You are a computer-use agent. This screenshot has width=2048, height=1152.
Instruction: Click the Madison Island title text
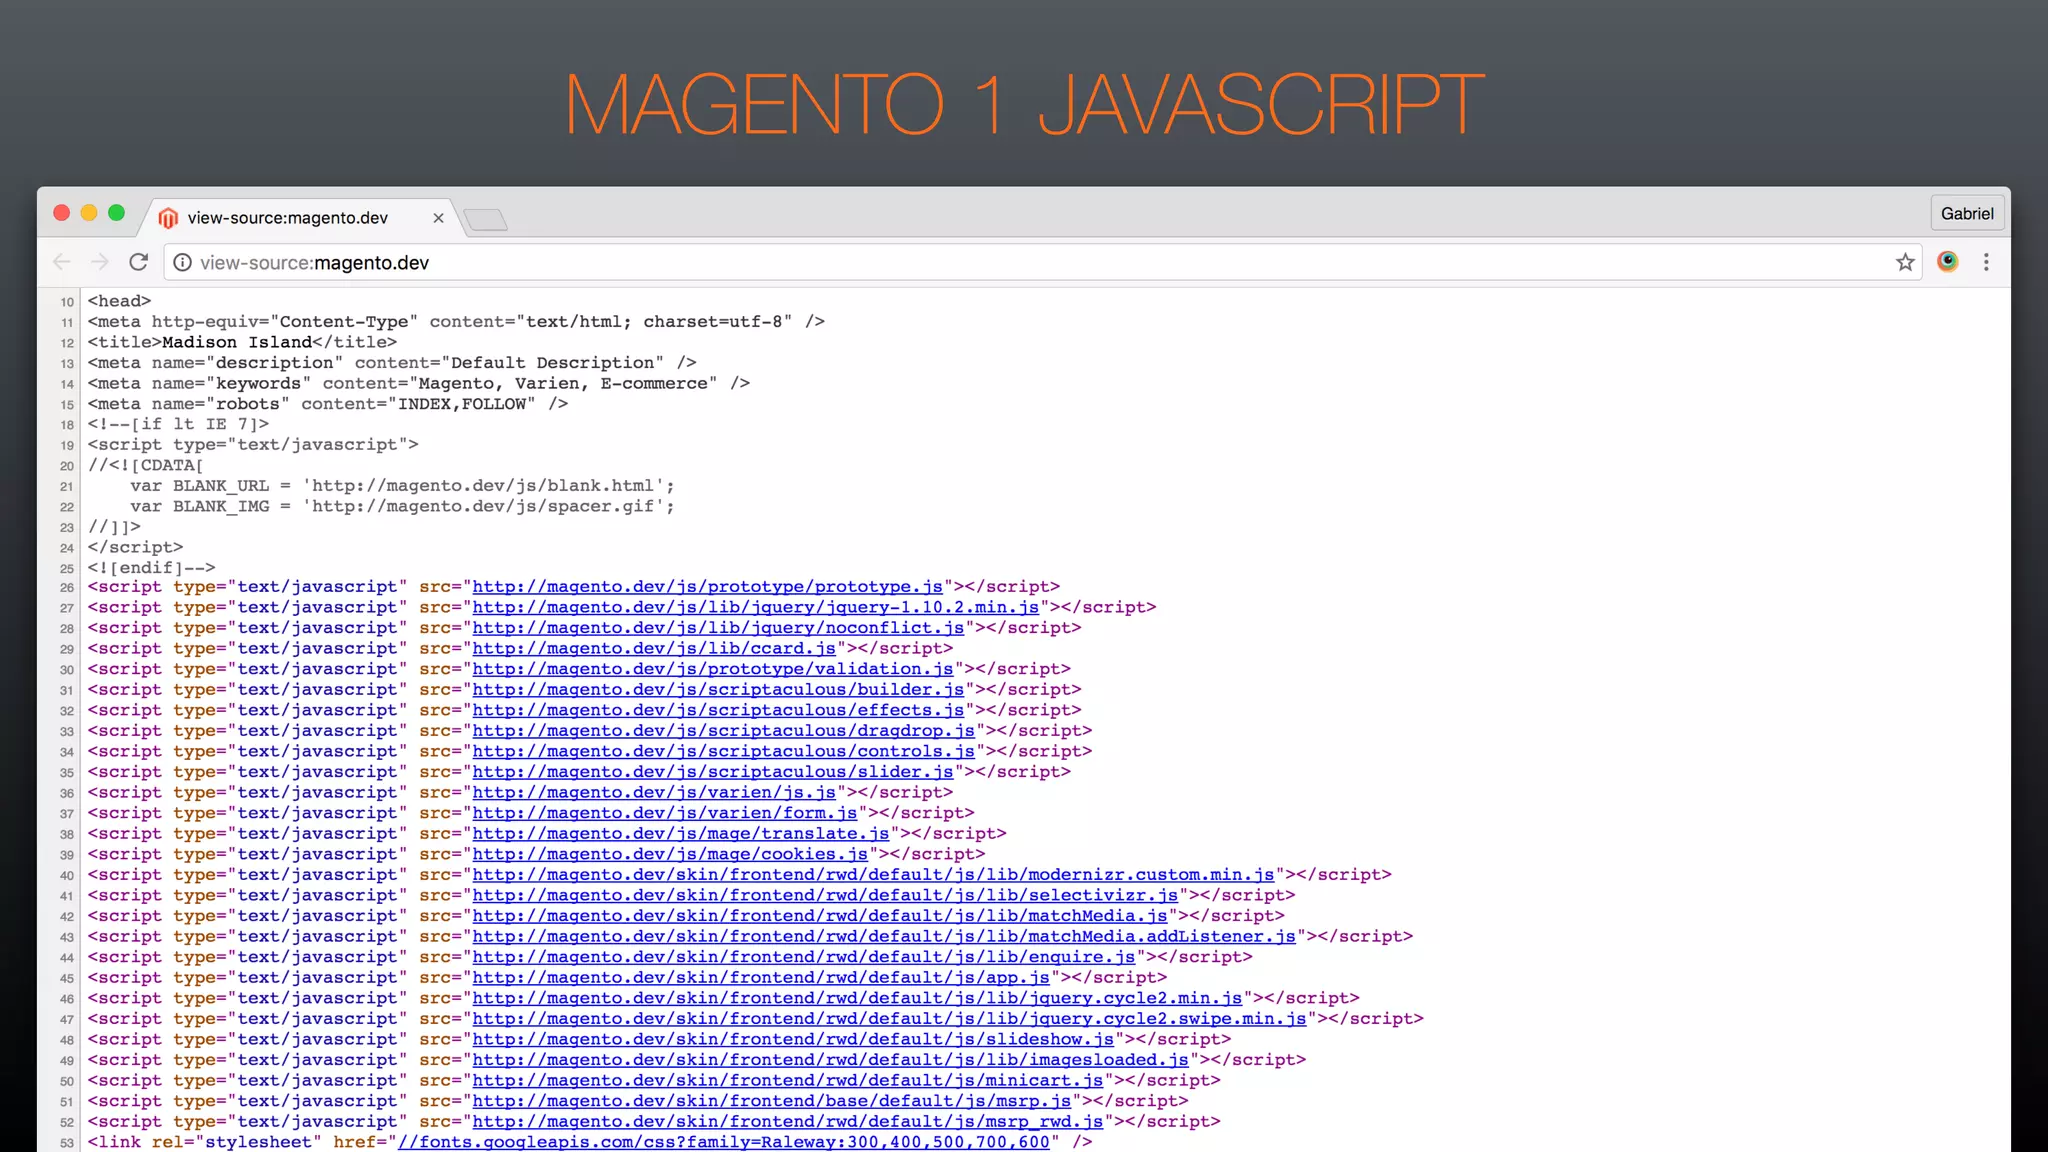pos(237,342)
